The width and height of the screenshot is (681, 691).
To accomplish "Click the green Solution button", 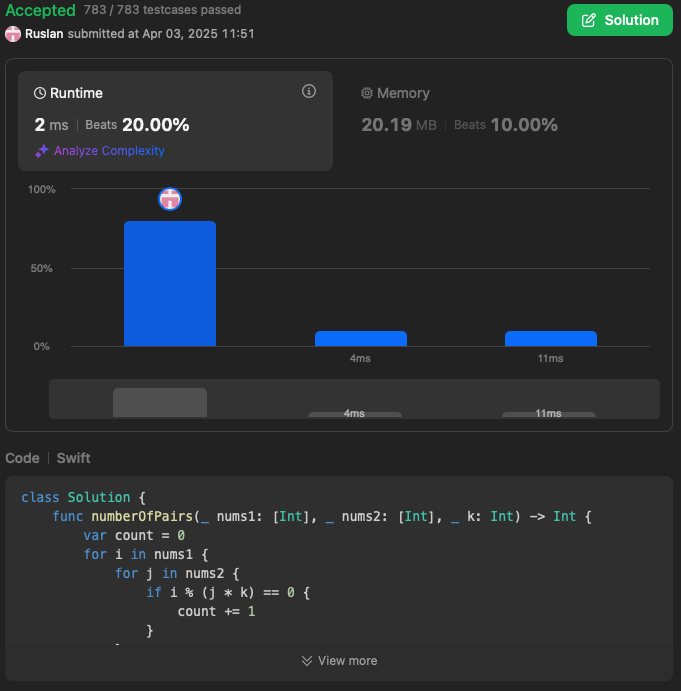I will pyautogui.click(x=619, y=20).
